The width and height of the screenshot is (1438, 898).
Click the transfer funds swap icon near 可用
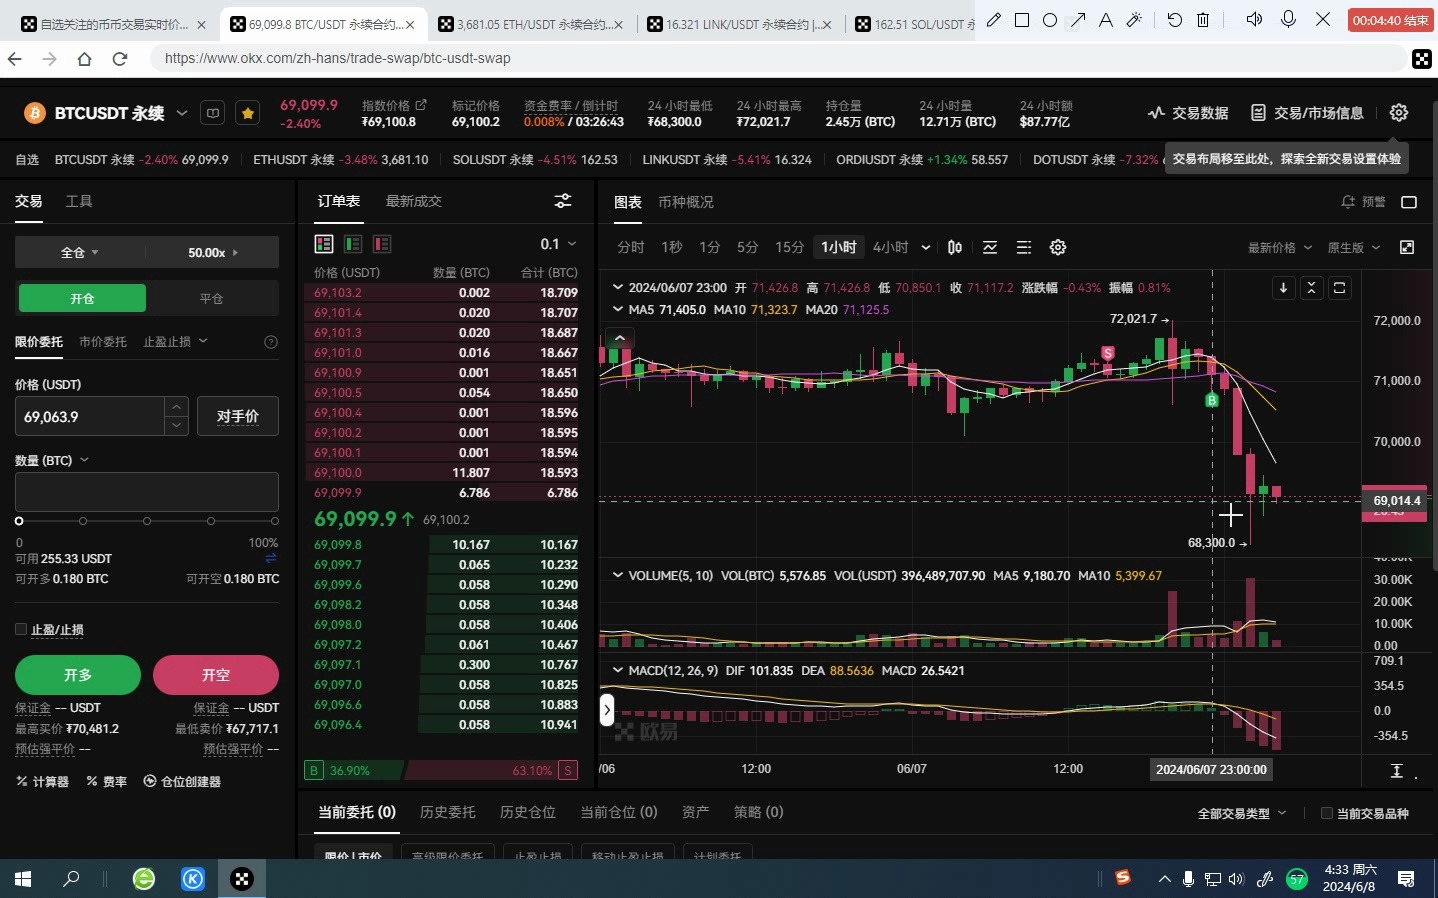(x=271, y=558)
